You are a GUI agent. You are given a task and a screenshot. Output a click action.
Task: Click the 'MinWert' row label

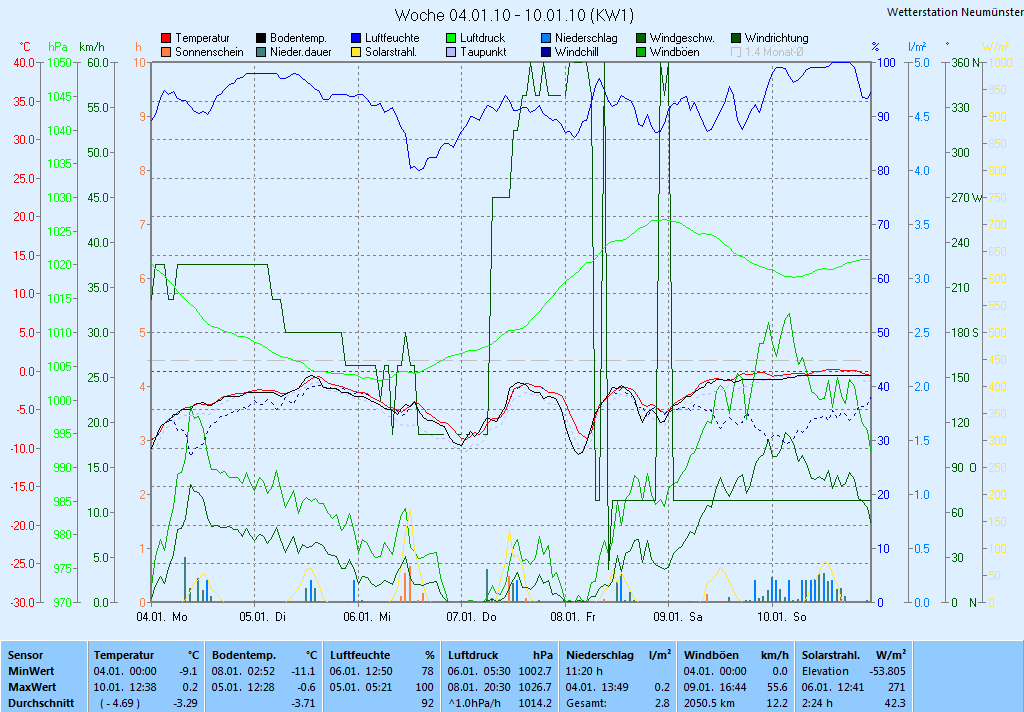[x=31, y=672]
